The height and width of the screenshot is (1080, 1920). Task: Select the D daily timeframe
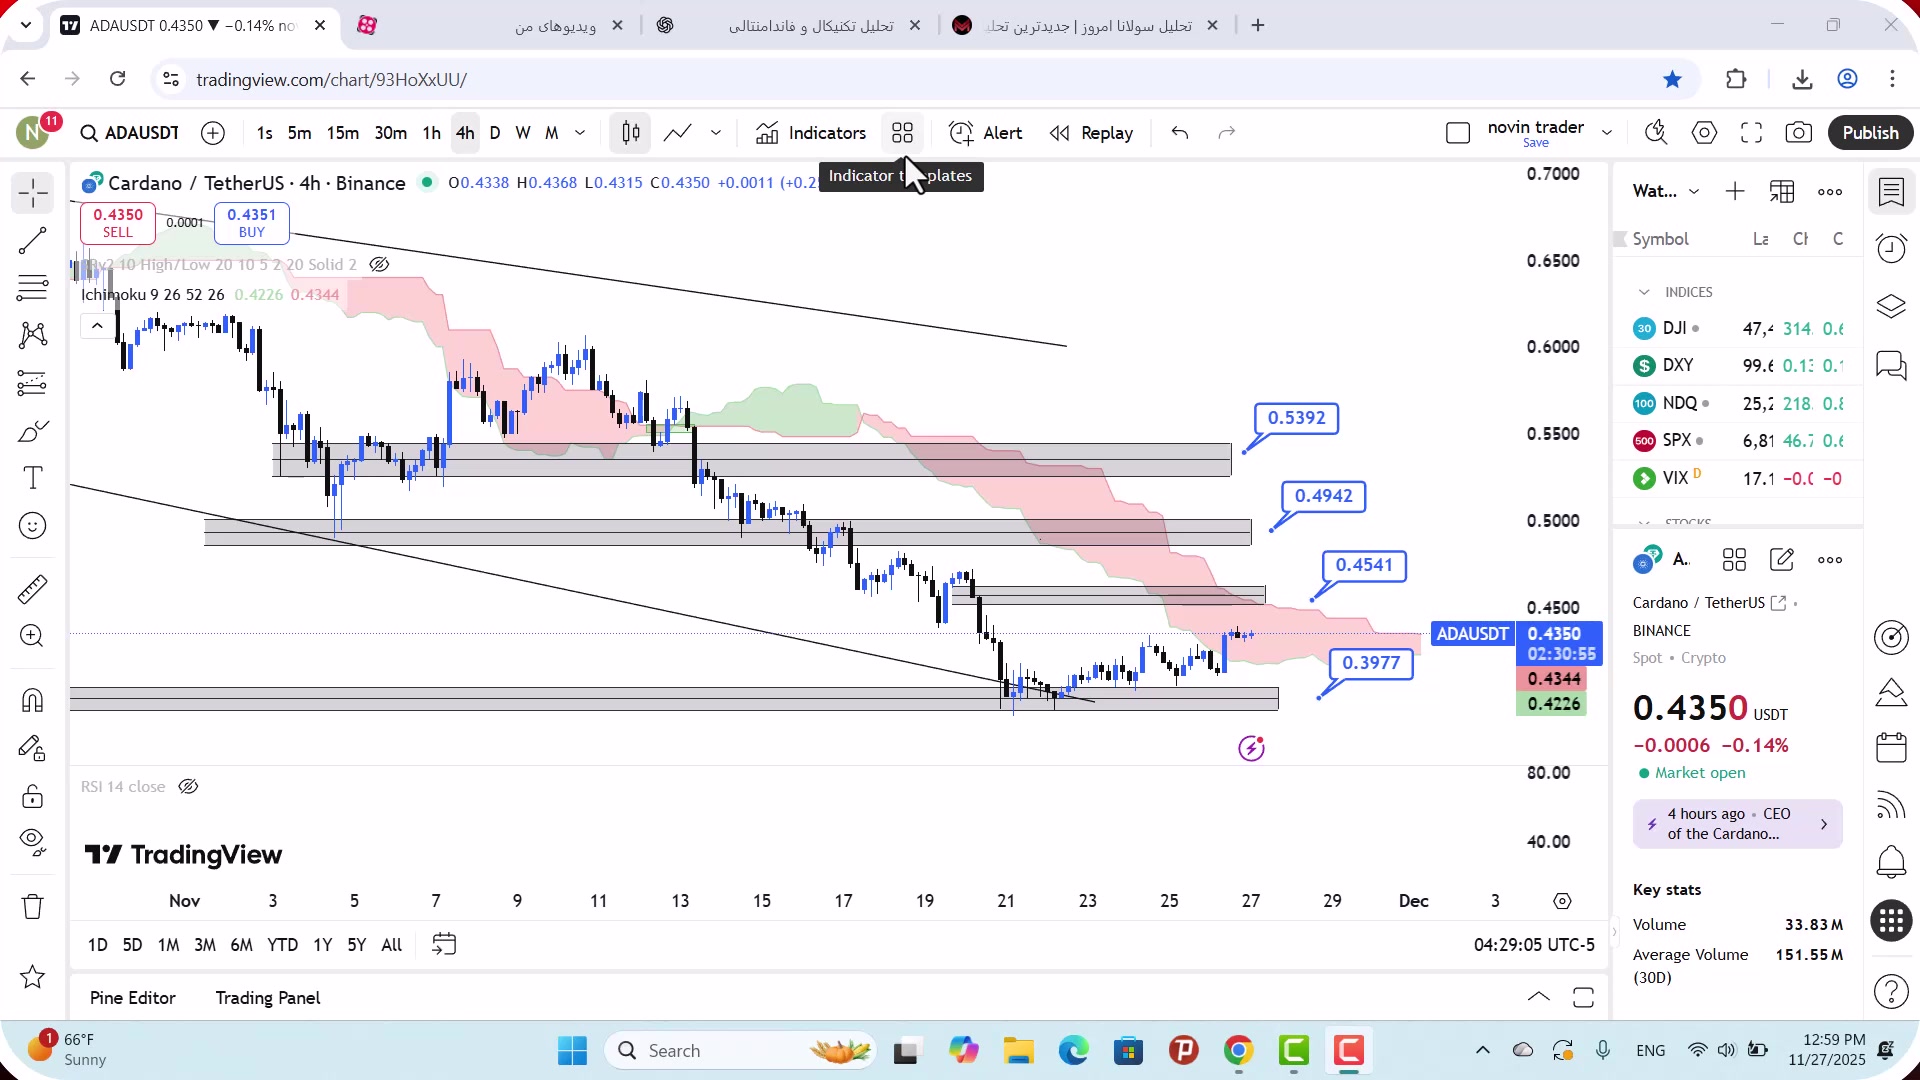pyautogui.click(x=495, y=133)
